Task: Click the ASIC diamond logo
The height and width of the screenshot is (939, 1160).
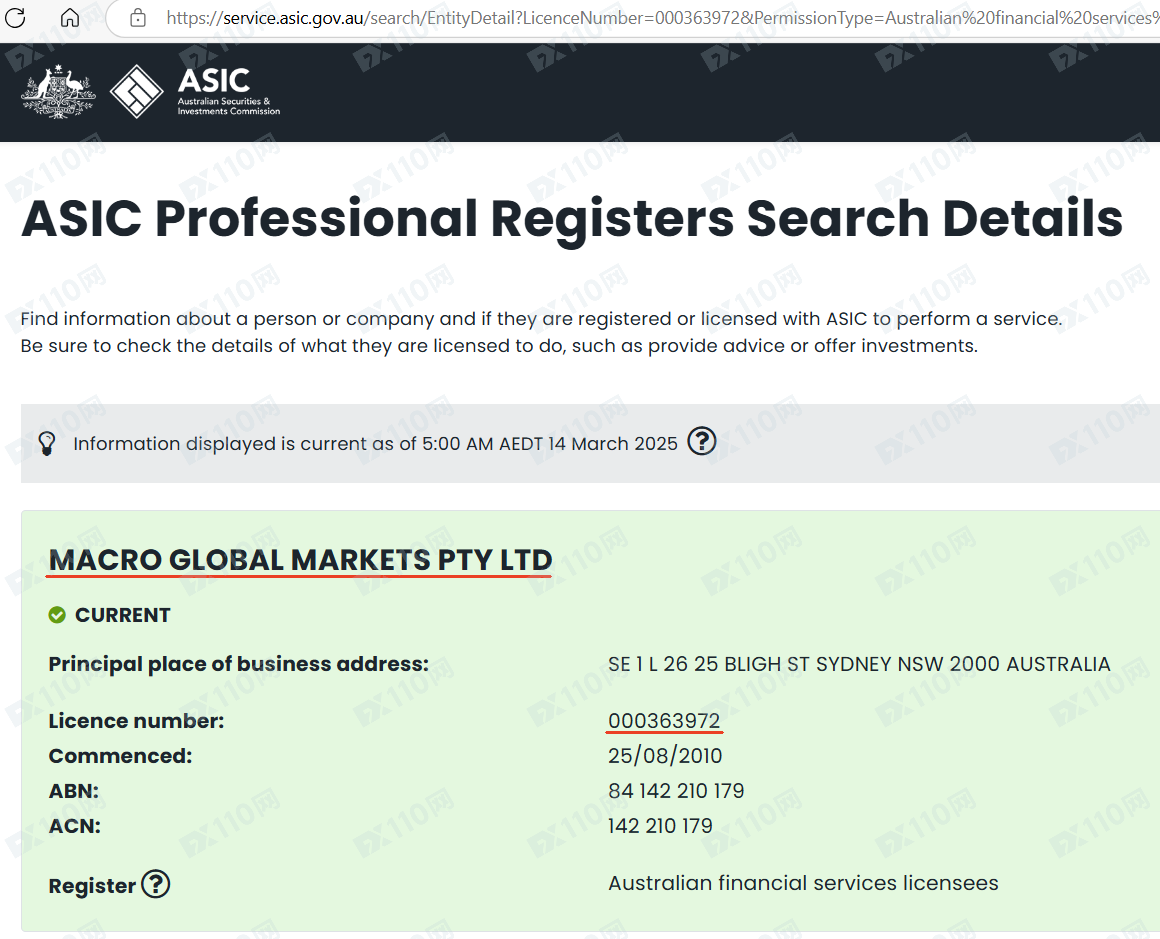Action: tap(137, 92)
